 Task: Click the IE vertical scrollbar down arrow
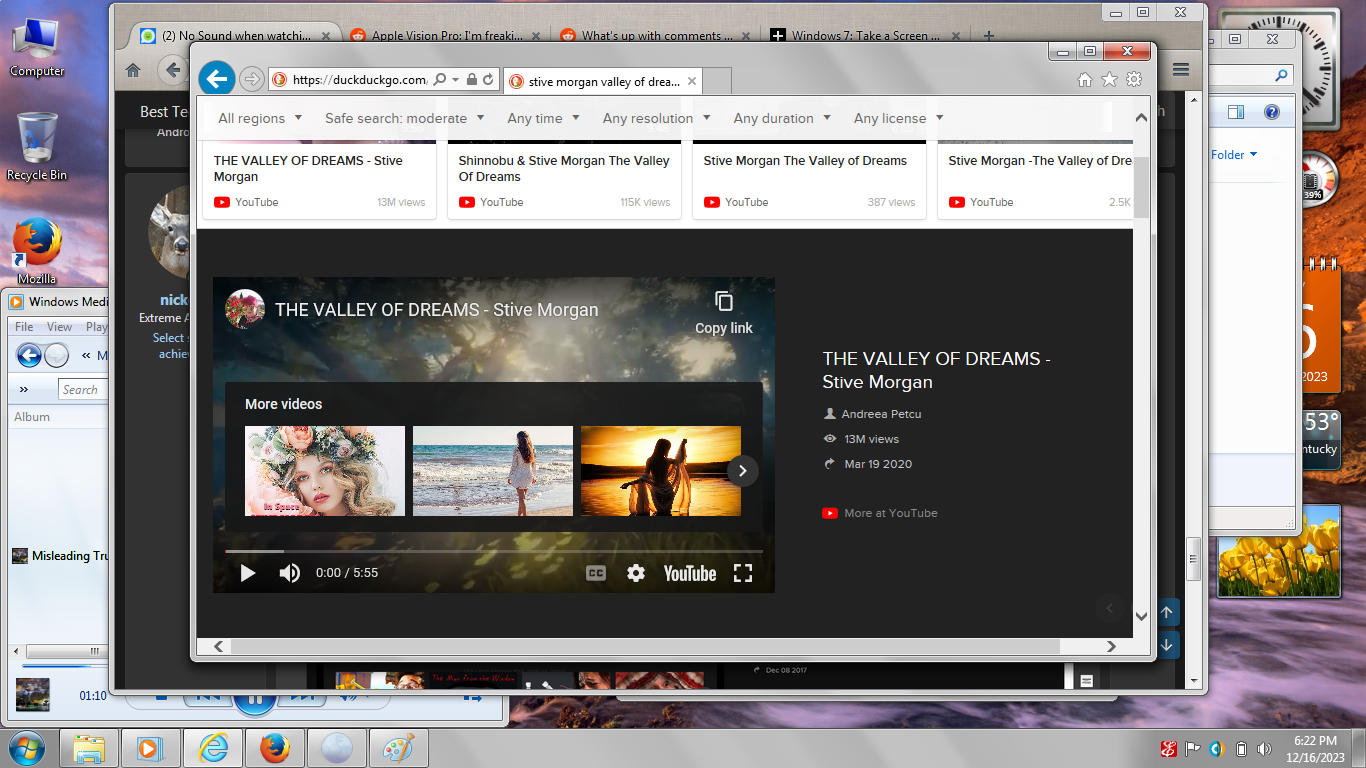coord(1142,617)
